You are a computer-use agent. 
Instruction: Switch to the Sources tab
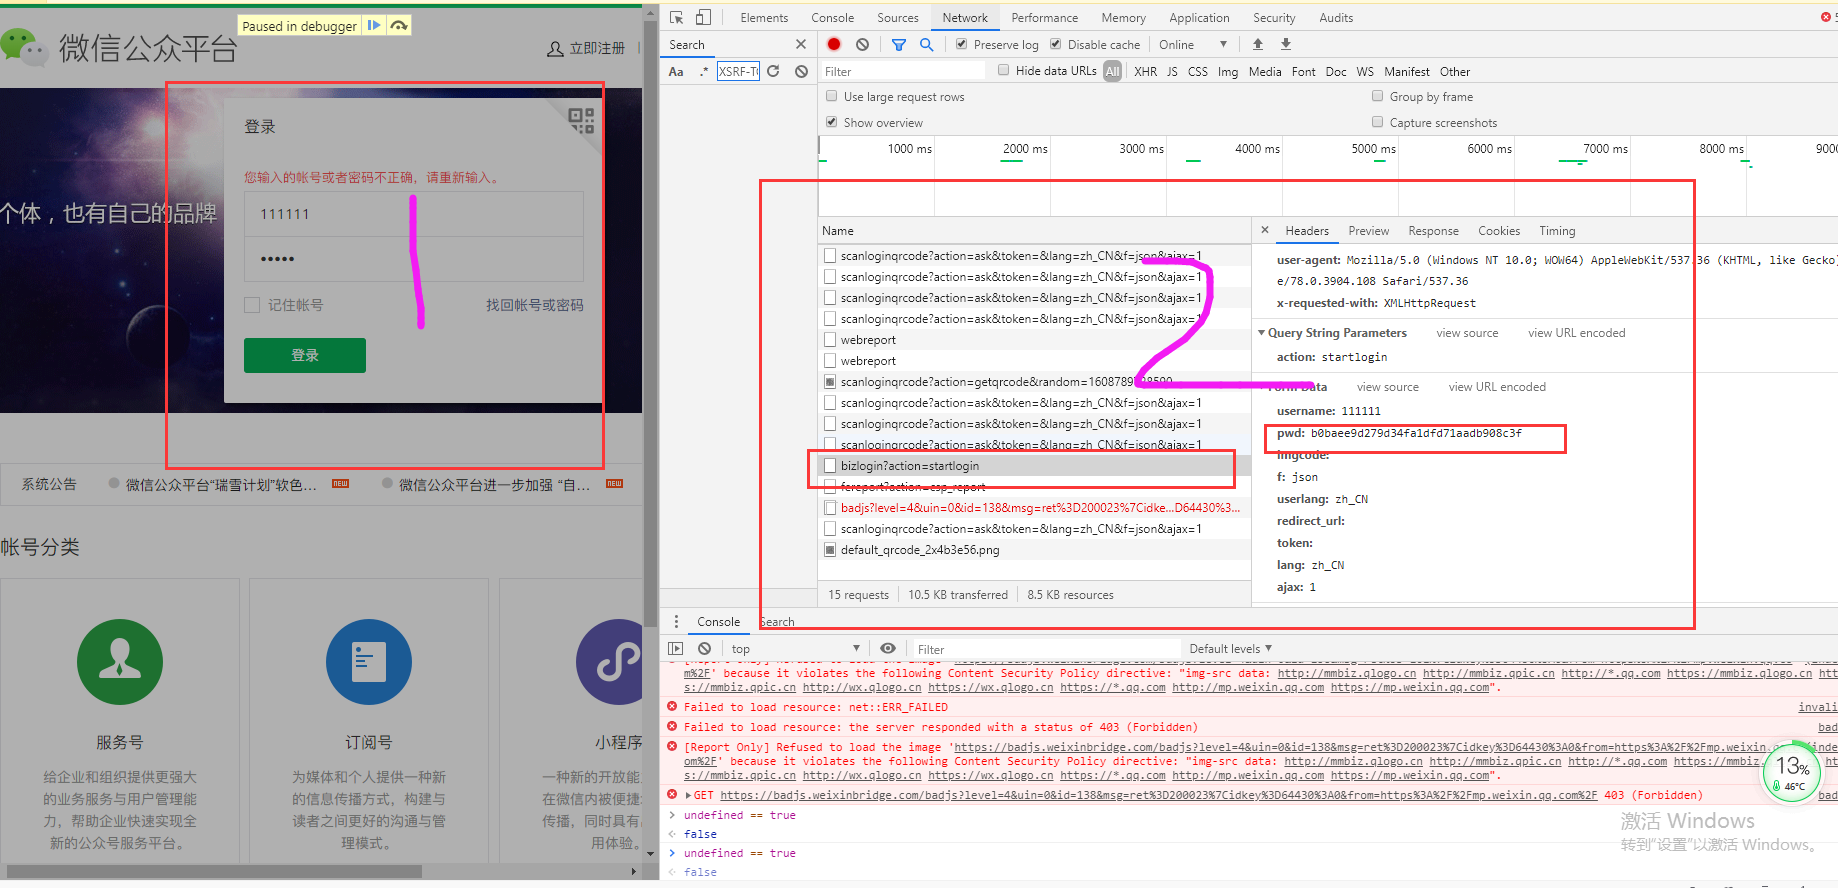[x=897, y=17]
